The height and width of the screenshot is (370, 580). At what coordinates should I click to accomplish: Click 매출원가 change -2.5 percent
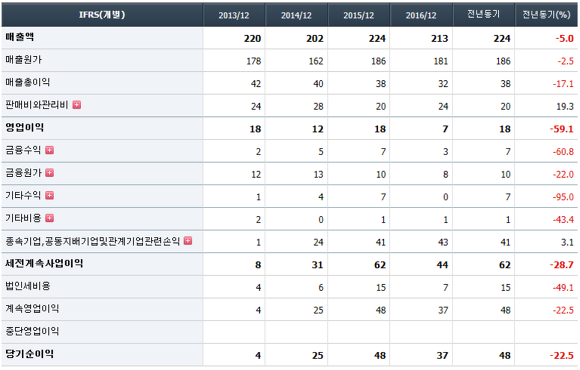pos(566,61)
